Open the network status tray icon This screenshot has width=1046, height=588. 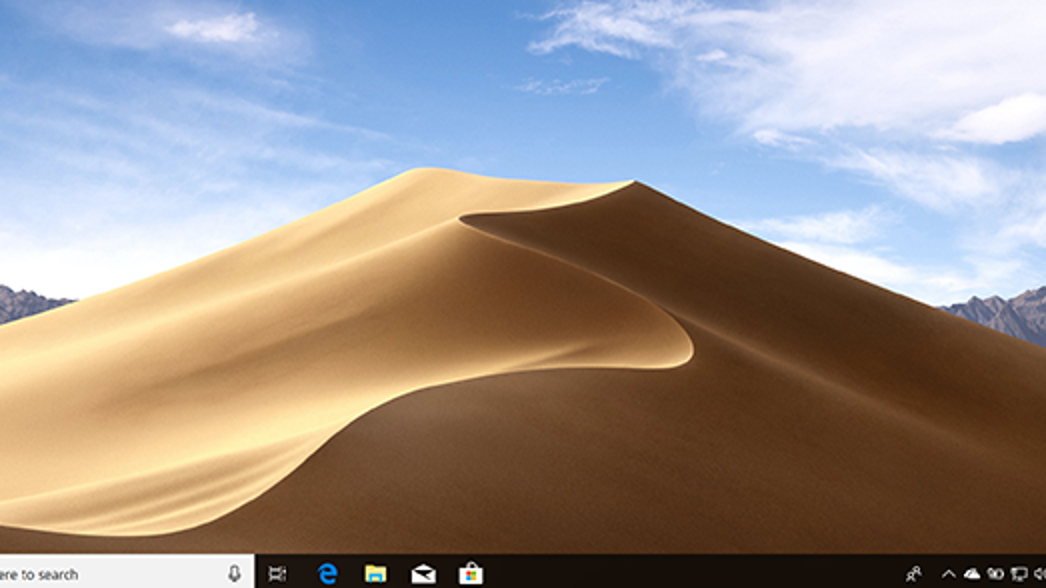coord(1019,573)
